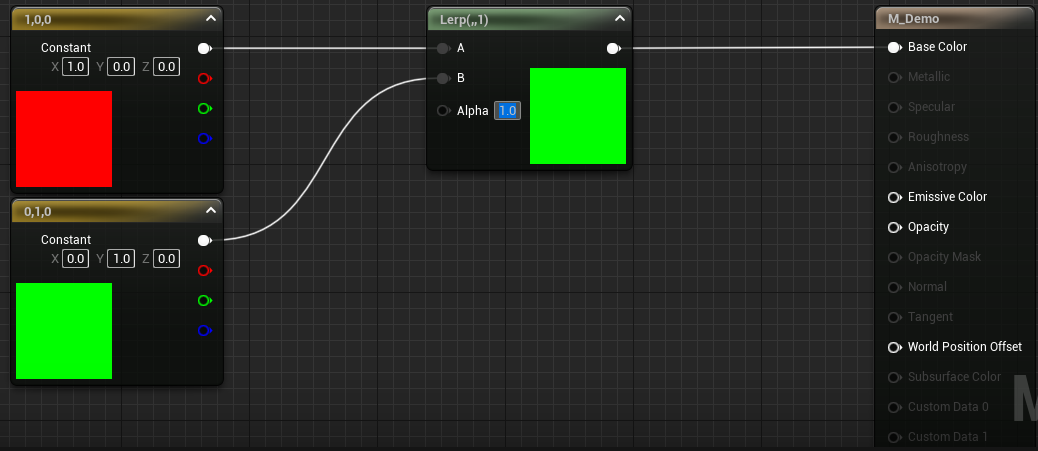Click the Emissive Color input pin
The image size is (1038, 451).
coord(894,197)
